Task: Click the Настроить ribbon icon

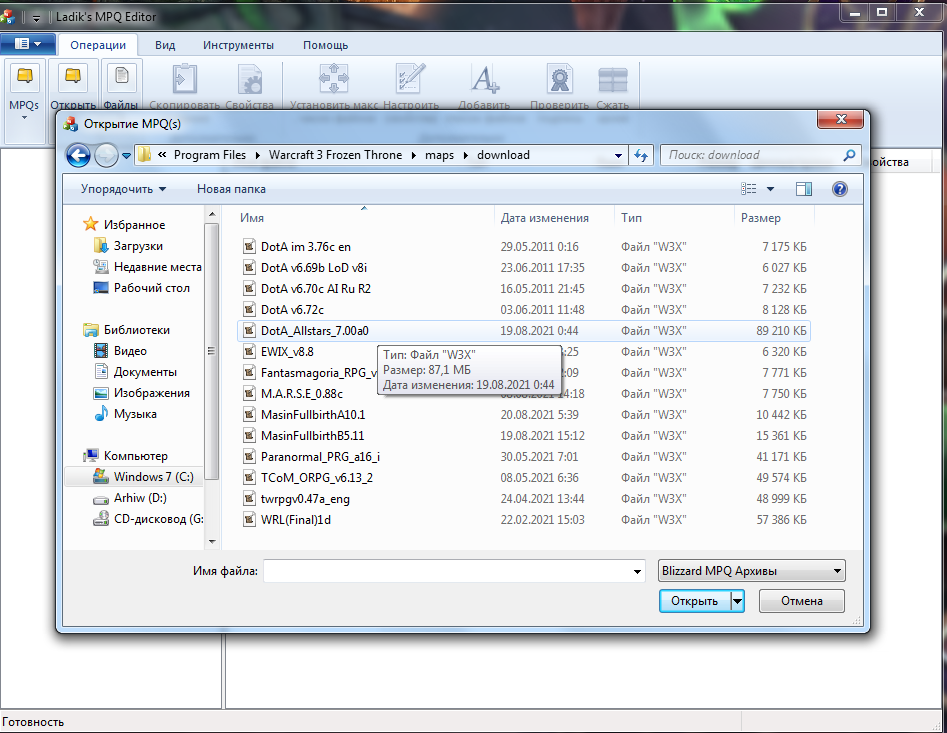Action: click(411, 78)
